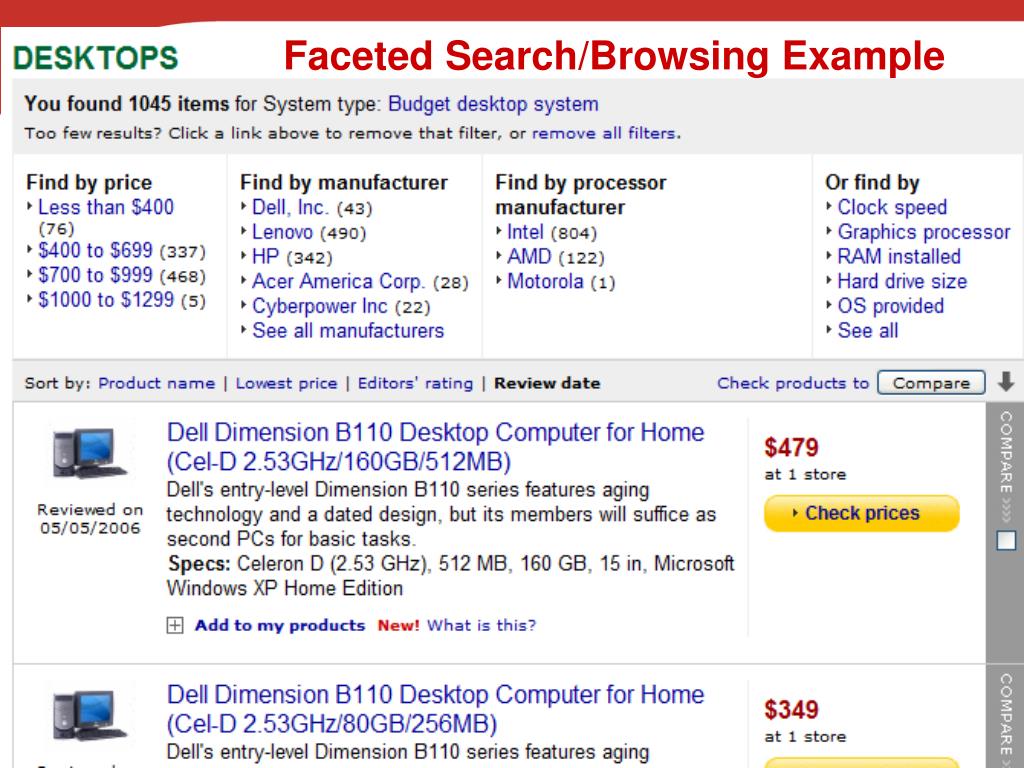Open the Clock speed facet
This screenshot has height=768, width=1024.
tap(892, 208)
